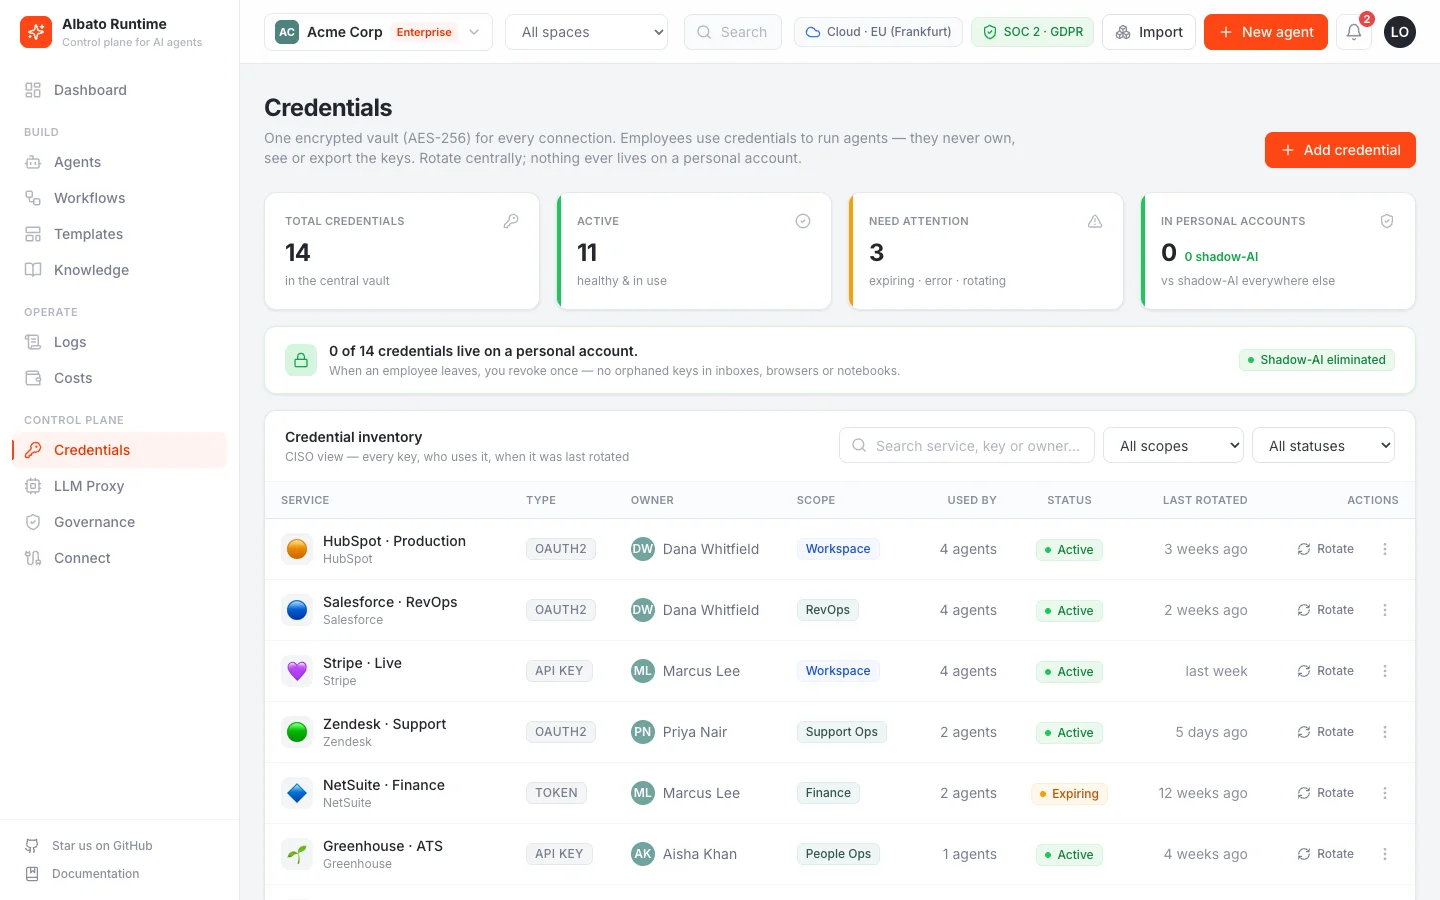Open the All spaces dropdown

[587, 32]
